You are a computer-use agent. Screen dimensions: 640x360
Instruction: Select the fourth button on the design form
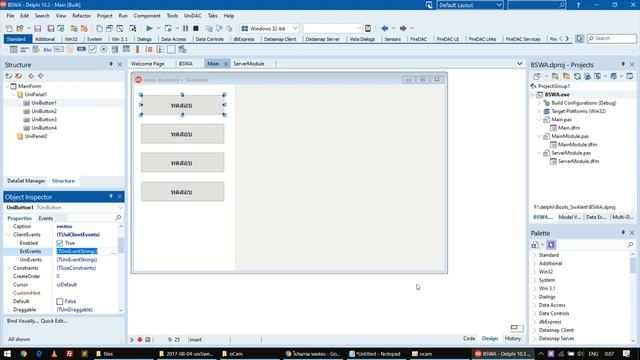[182, 192]
